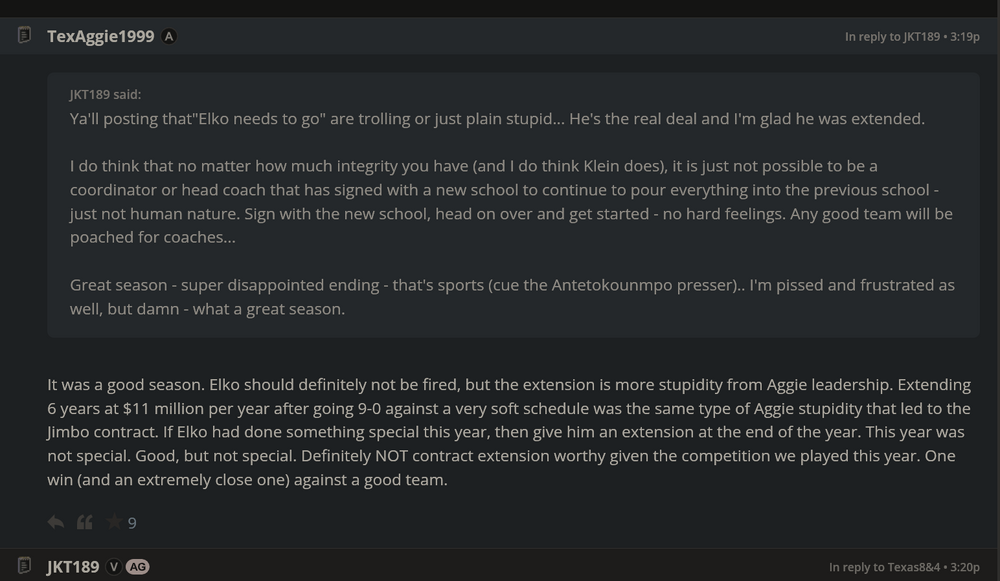Click the circular A badge next to TexAggie1999
The image size is (1000, 581).
point(167,35)
